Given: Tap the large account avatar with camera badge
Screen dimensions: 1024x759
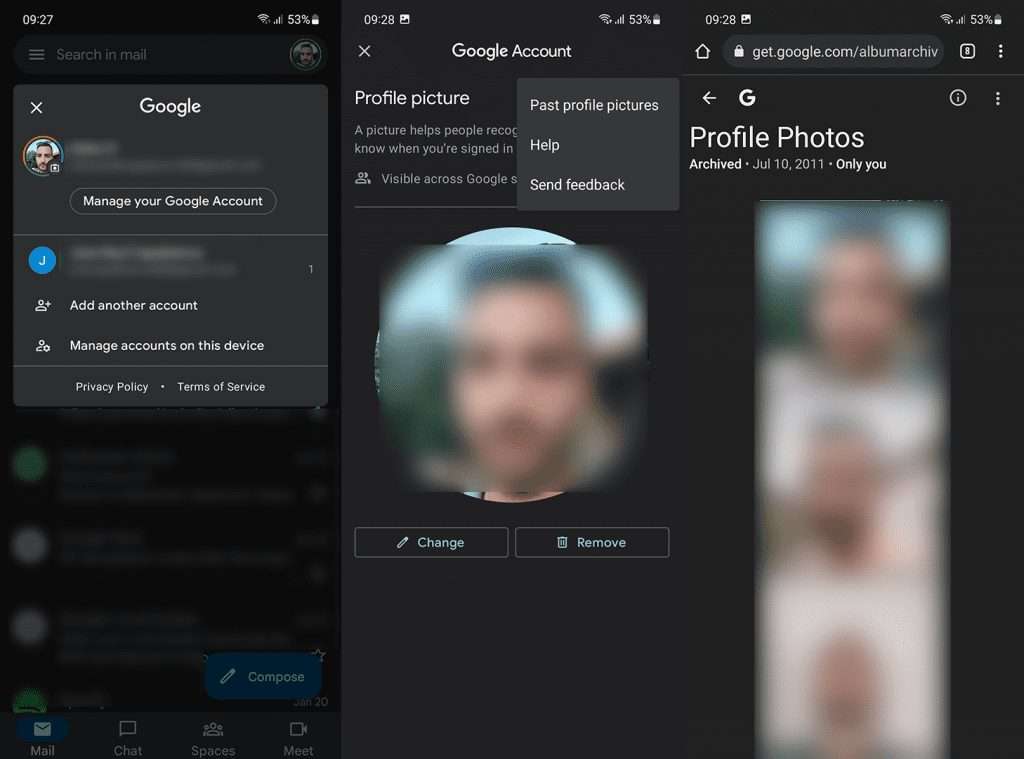Looking at the screenshot, I should point(43,155).
